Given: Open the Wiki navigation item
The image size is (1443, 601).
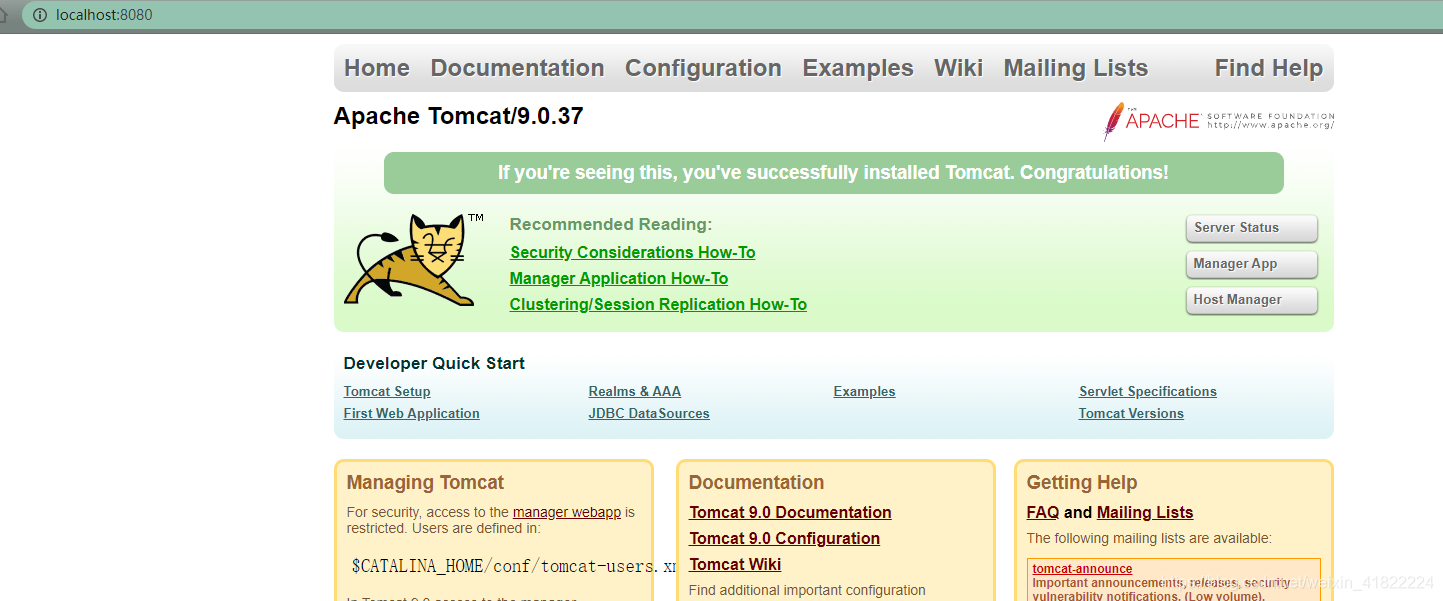Looking at the screenshot, I should click(958, 68).
